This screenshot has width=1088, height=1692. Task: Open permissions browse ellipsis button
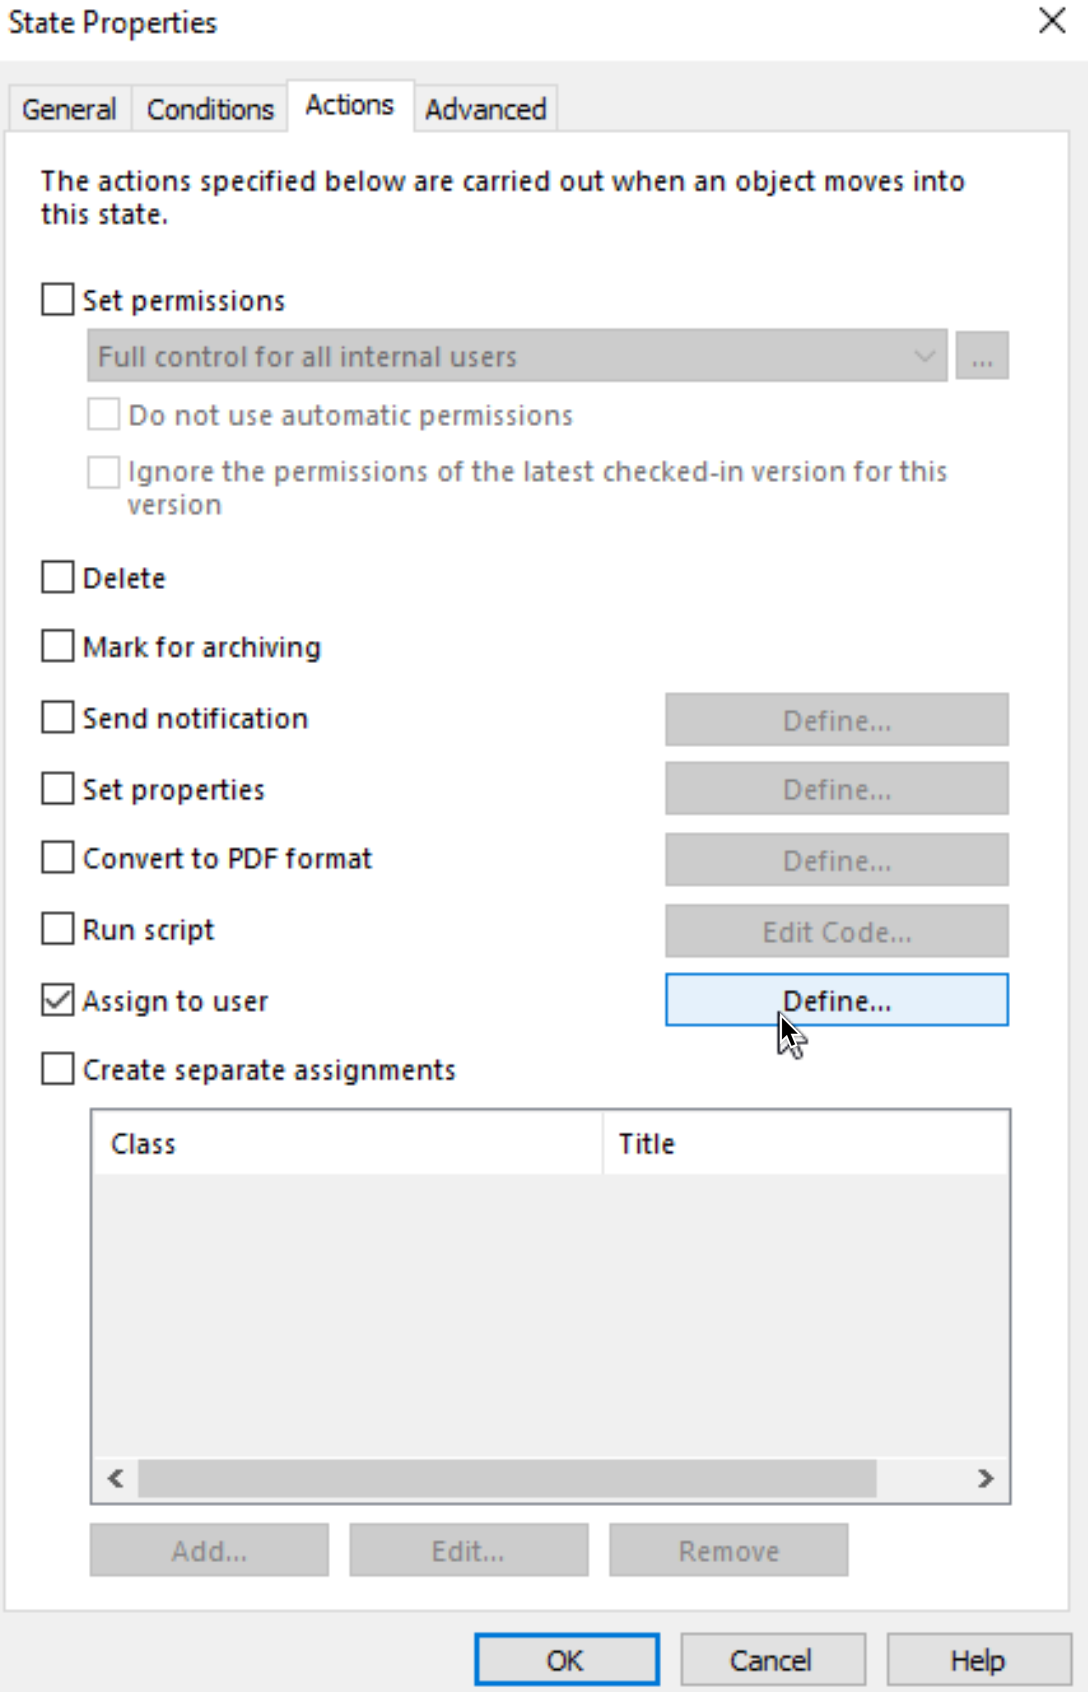click(x=982, y=356)
